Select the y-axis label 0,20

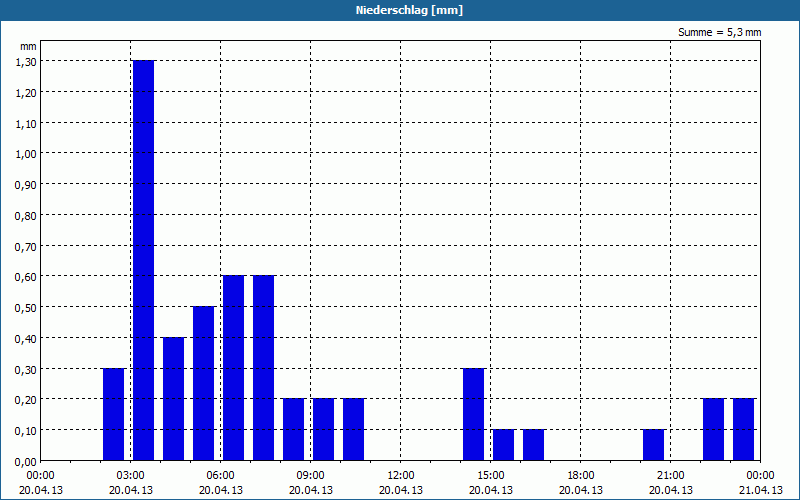(26, 400)
